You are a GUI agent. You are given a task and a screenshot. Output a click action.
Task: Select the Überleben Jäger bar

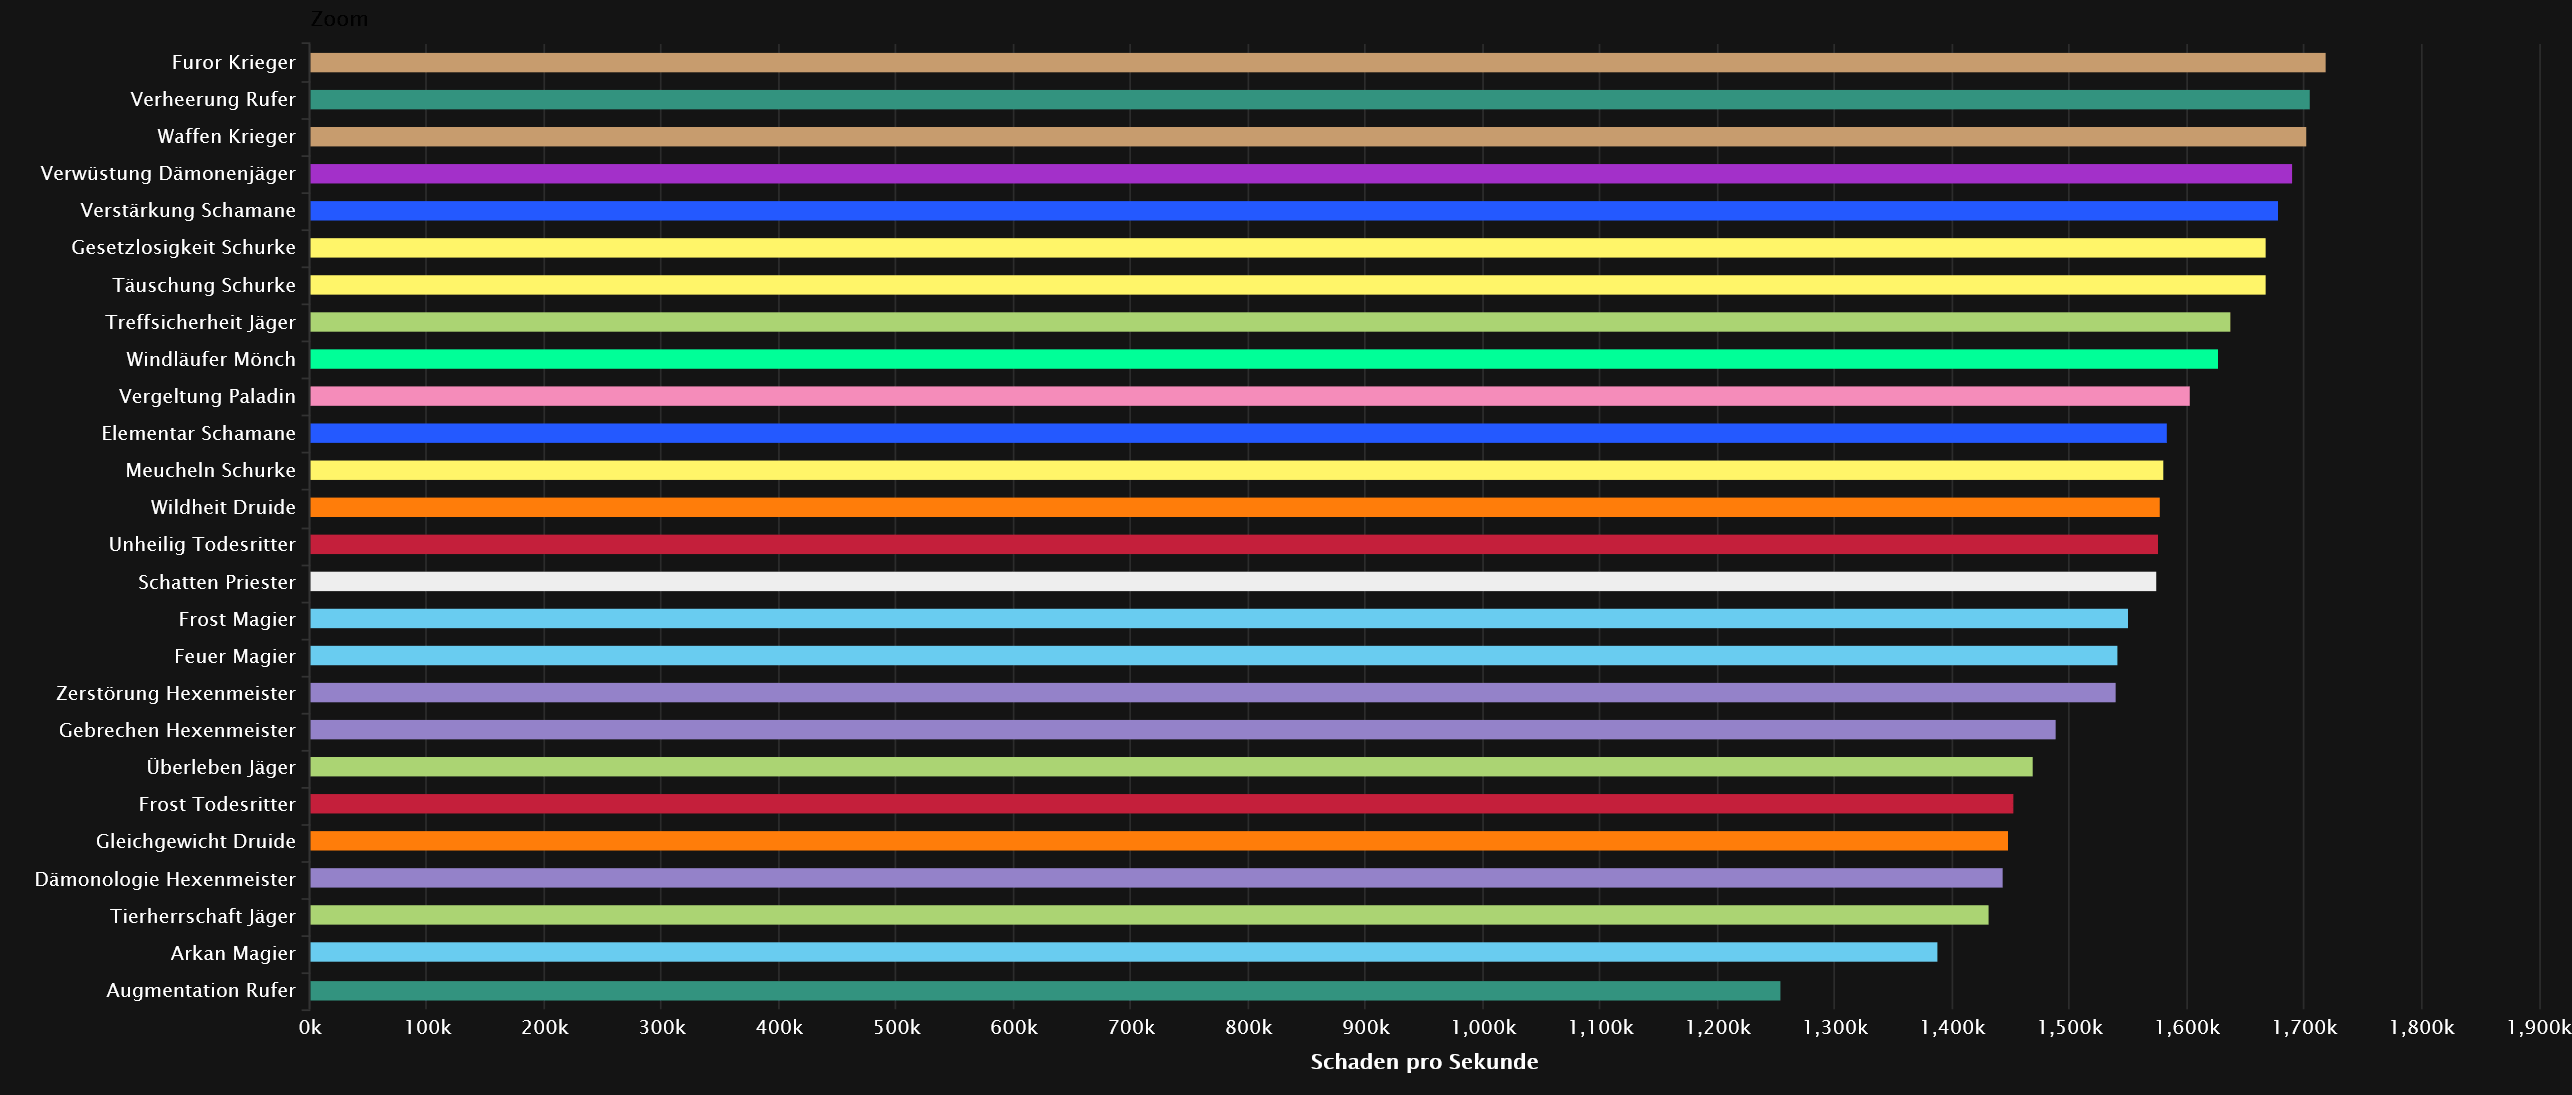point(1171,767)
